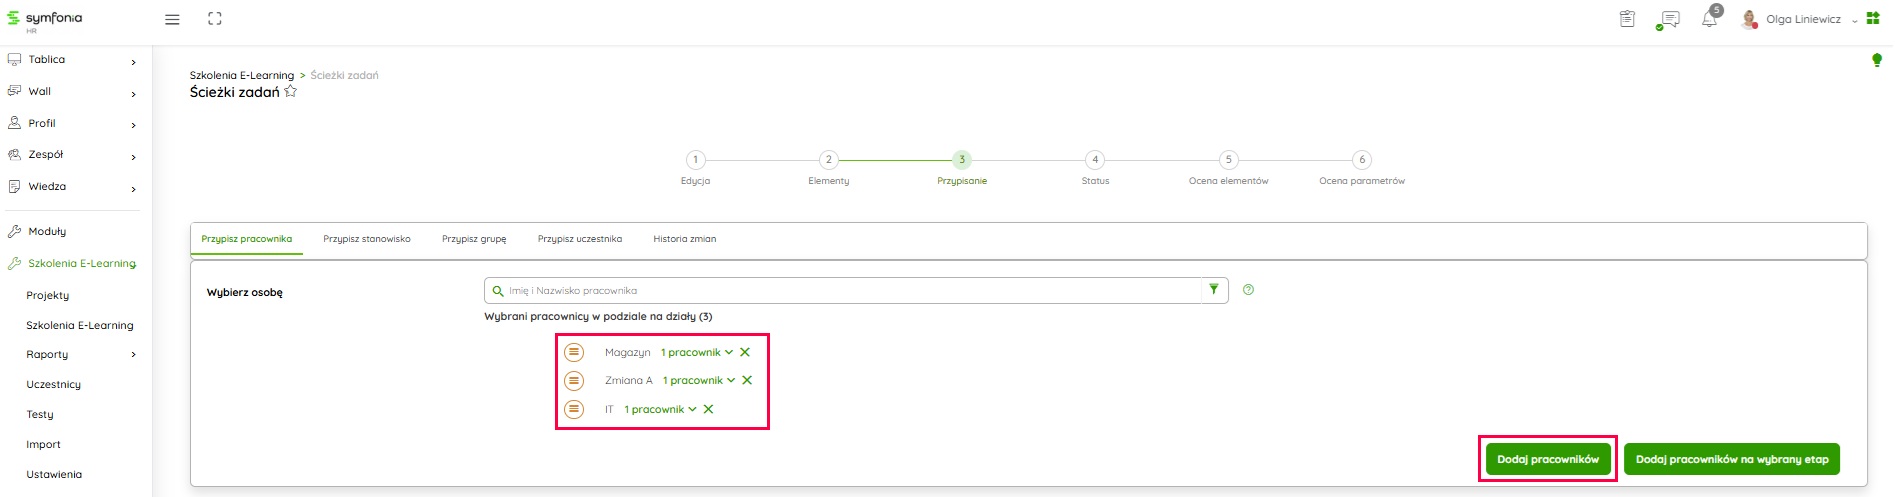Viewport: 1895px width, 497px height.
Task: Remove the IT department with X
Action: click(x=708, y=409)
